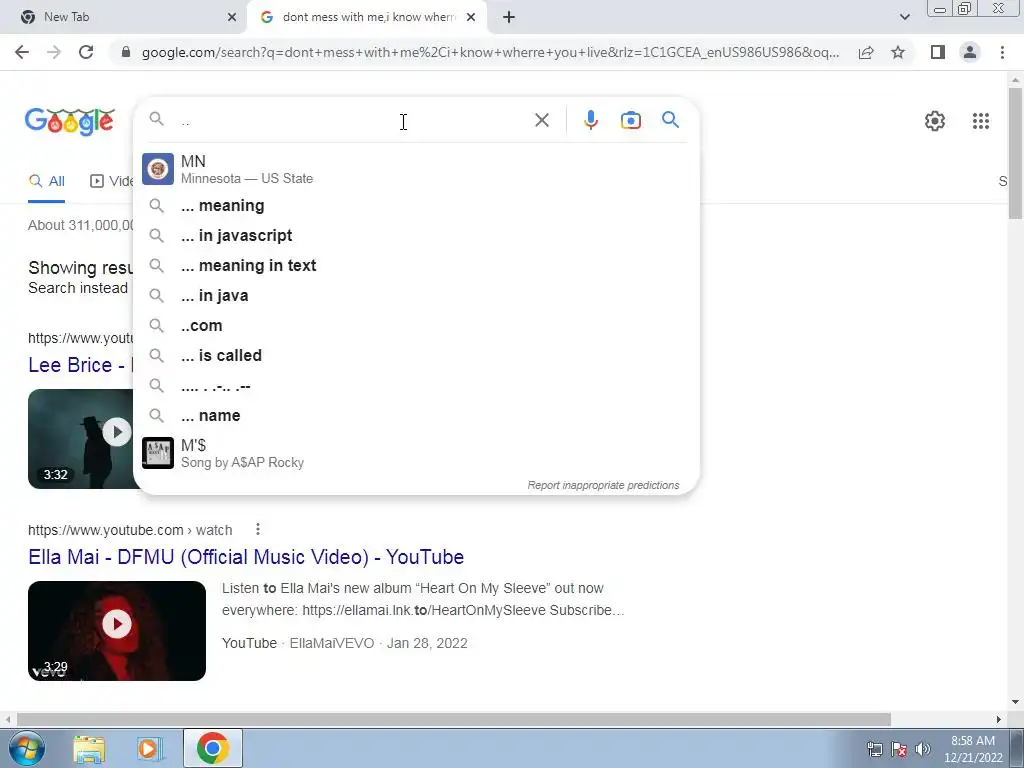Image resolution: width=1024 pixels, height=768 pixels.
Task: Select the All search tab
Action: click(46, 182)
